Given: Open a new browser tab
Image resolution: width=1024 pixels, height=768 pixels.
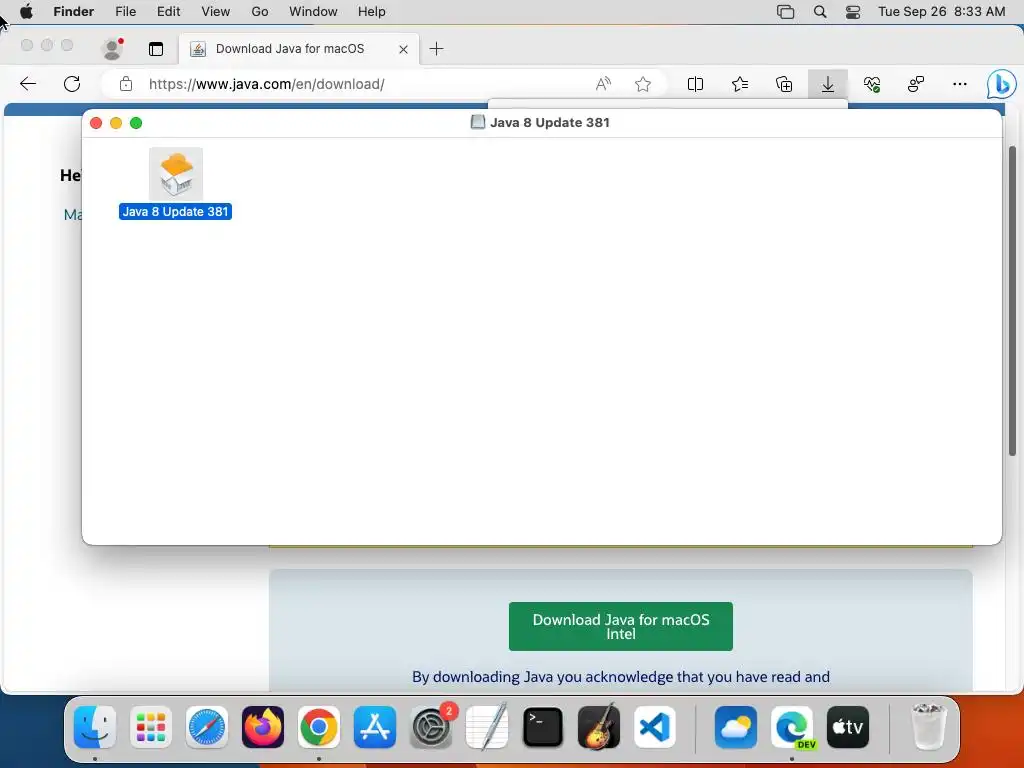Looking at the screenshot, I should (436, 48).
